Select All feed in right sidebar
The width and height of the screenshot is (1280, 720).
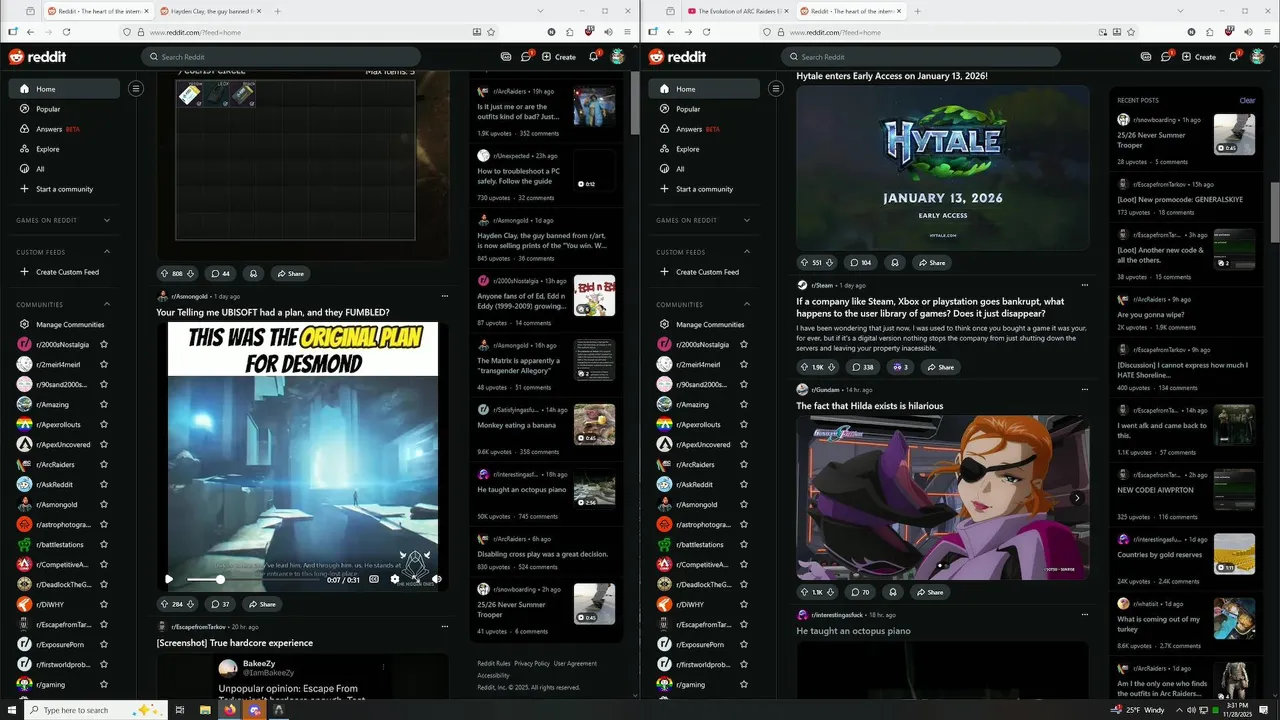coord(704,169)
